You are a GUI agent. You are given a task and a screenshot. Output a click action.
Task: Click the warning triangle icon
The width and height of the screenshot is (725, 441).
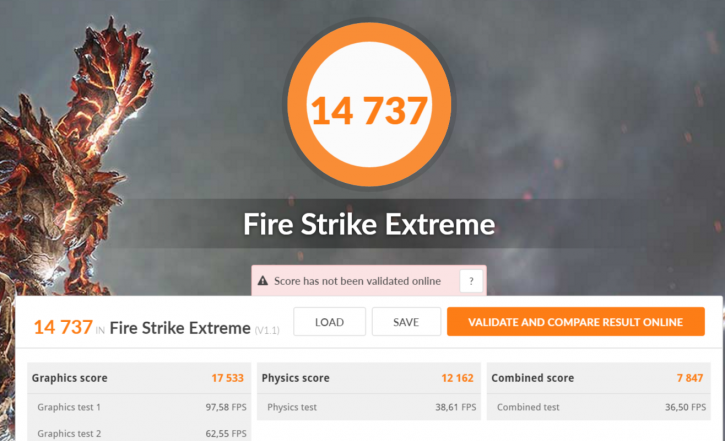(x=263, y=281)
